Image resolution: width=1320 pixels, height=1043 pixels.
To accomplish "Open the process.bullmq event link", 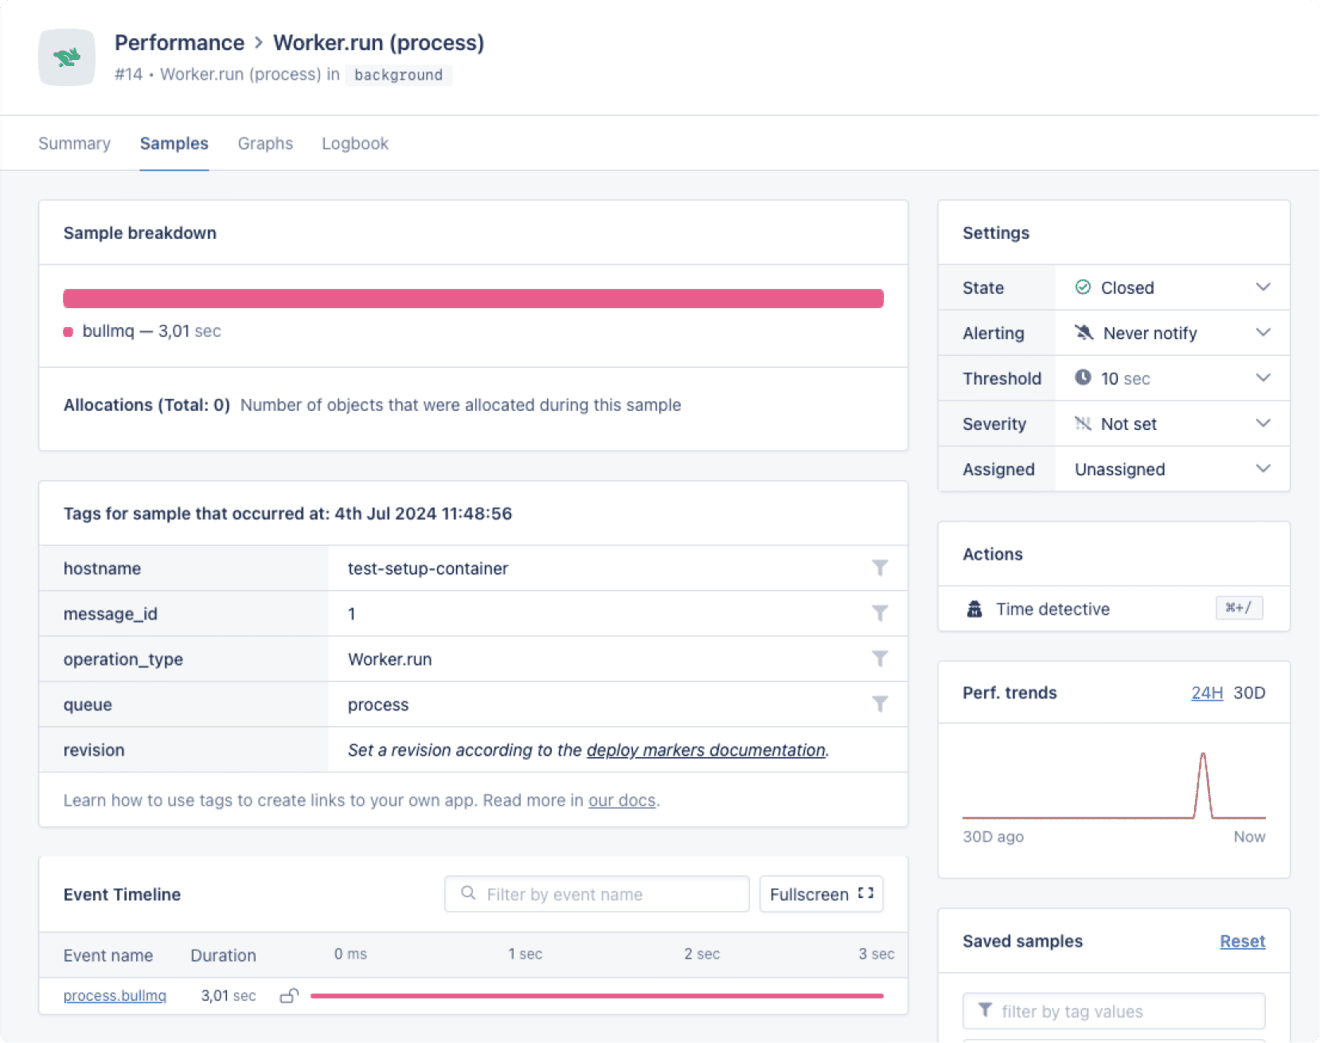I will click(x=115, y=996).
